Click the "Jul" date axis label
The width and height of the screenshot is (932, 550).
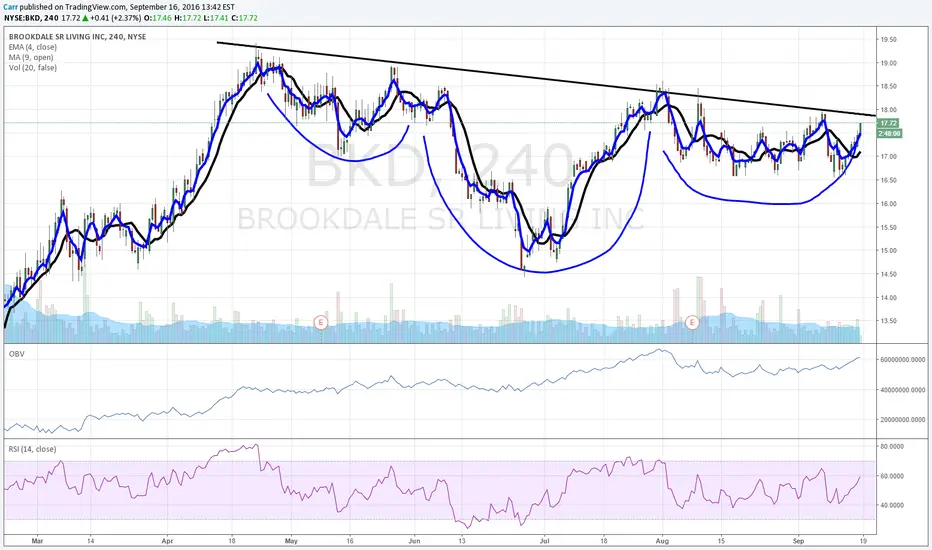[544, 541]
